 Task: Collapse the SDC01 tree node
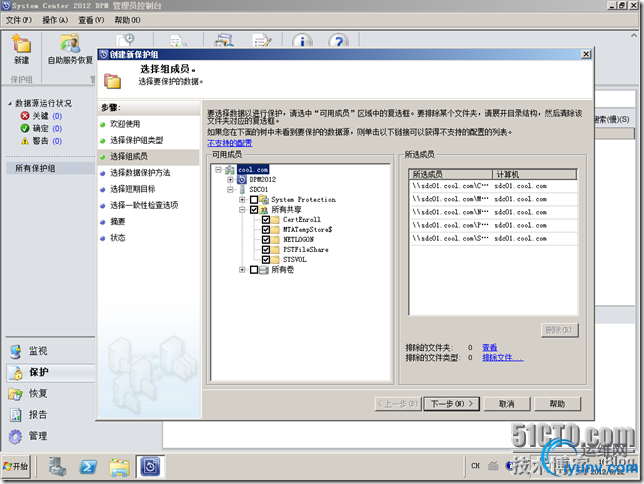click(x=230, y=189)
